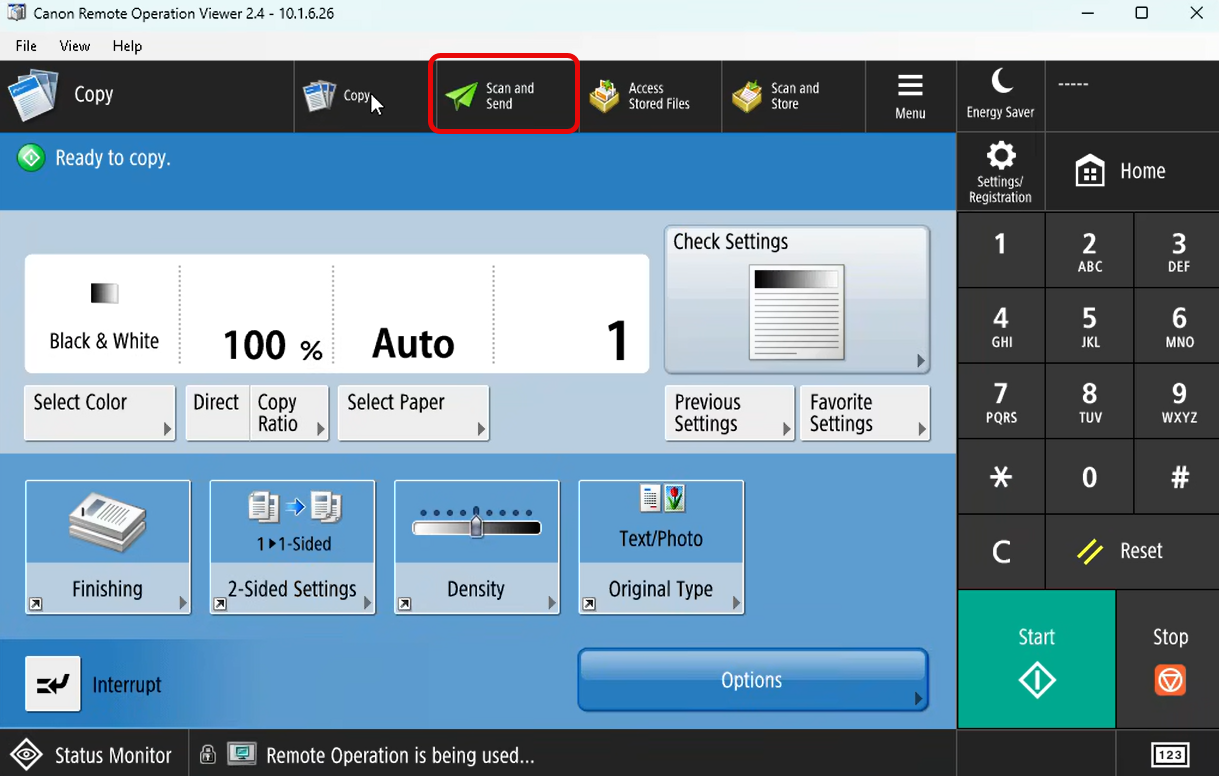Open the Status Monitor
The image size is (1219, 776).
(92, 755)
